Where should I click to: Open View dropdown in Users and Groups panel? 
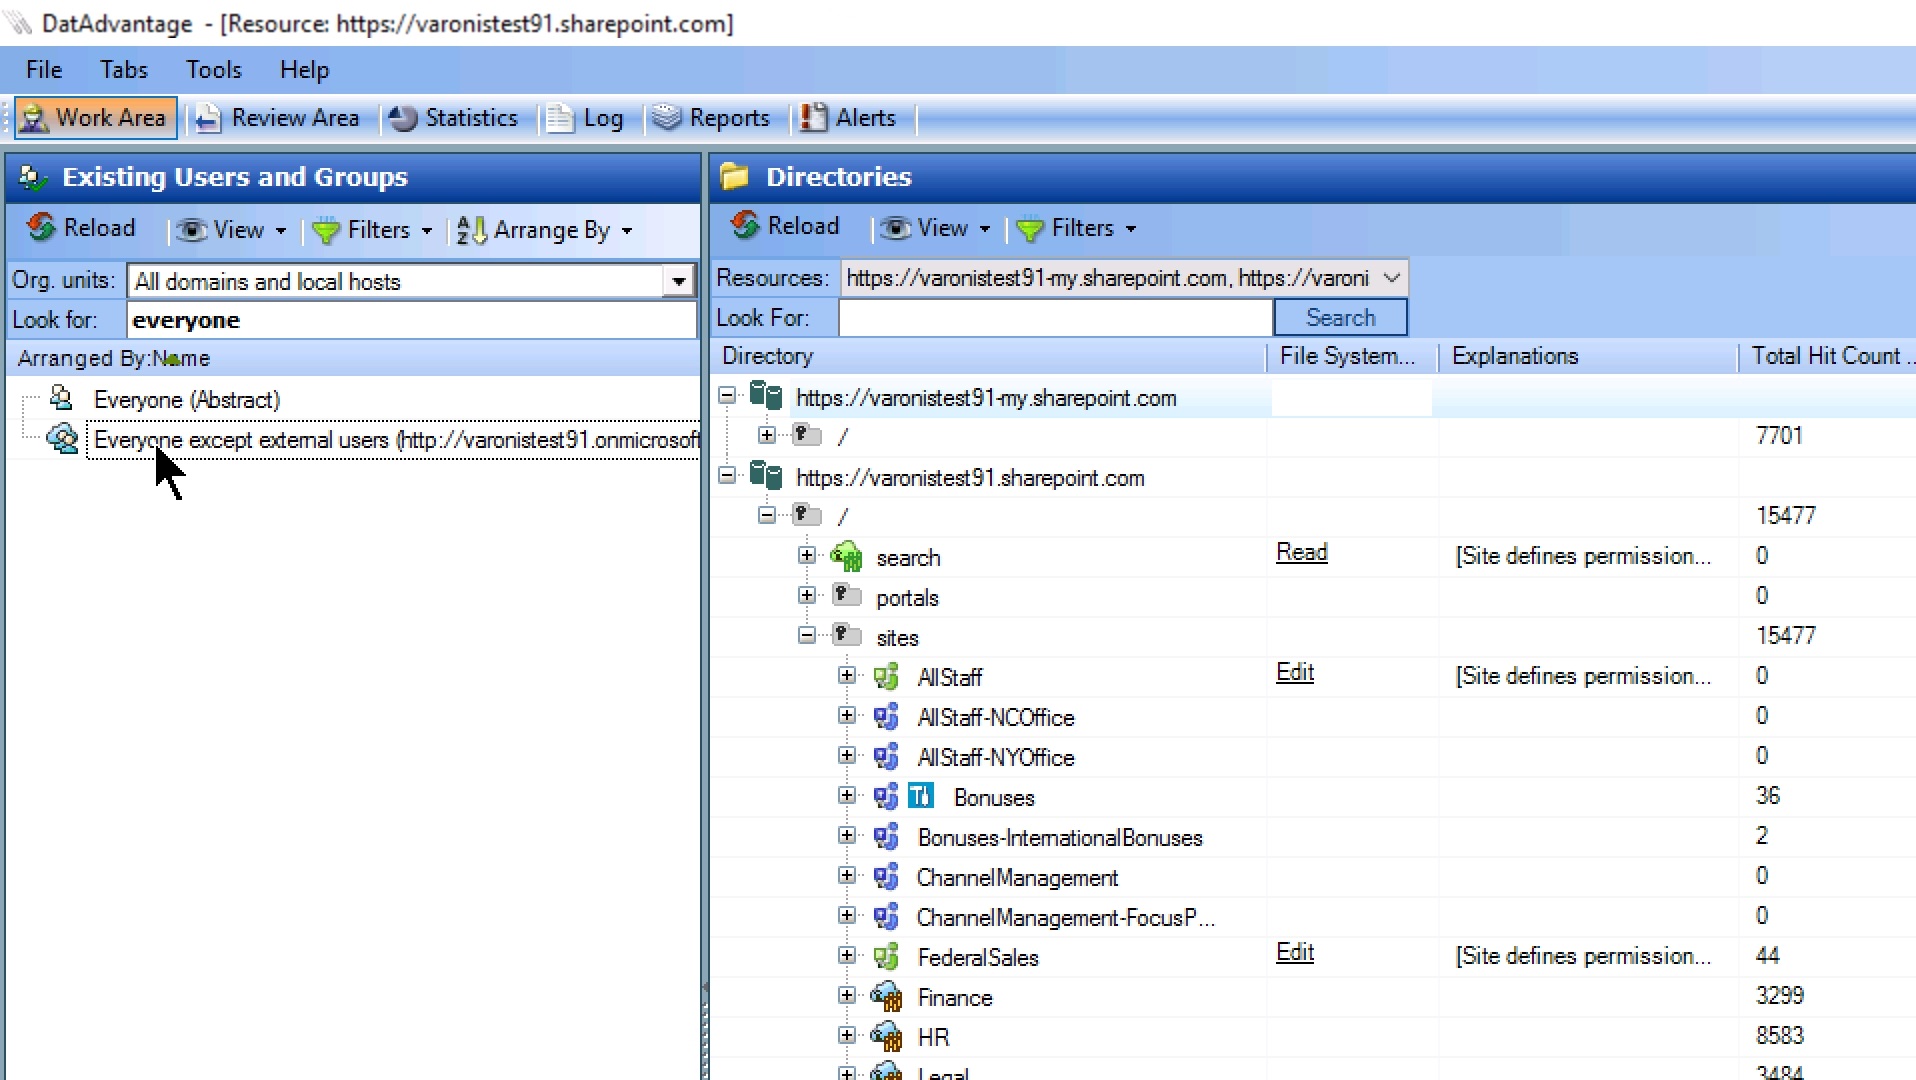[x=232, y=230]
